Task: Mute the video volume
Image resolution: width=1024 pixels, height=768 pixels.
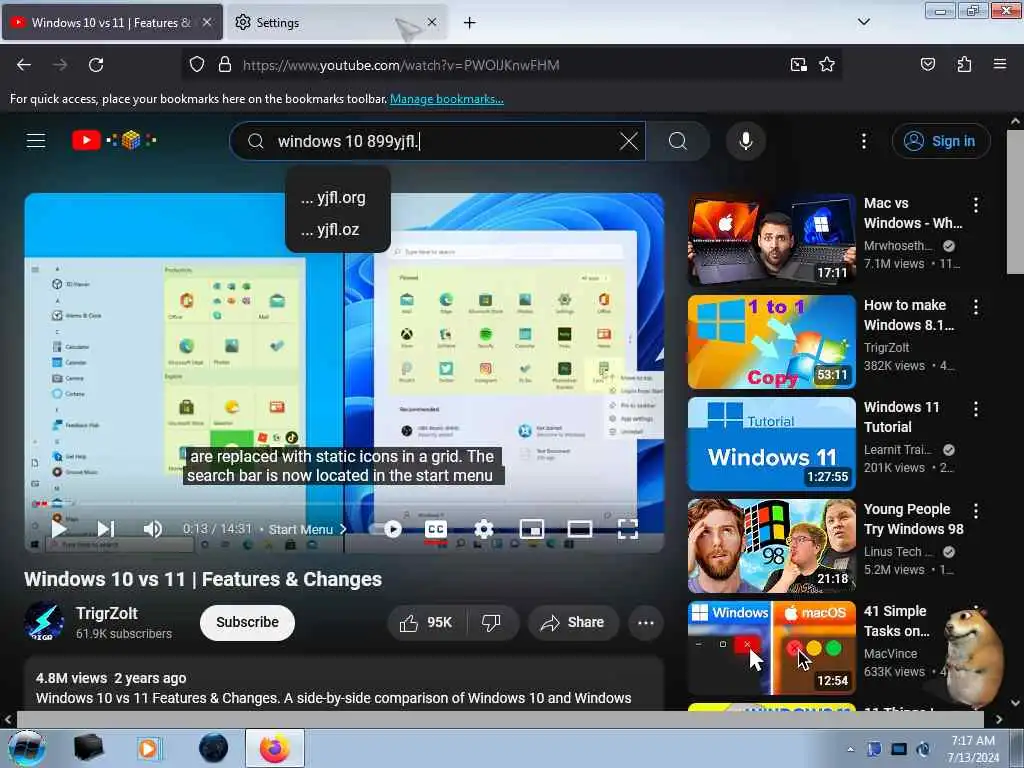Action: [153, 529]
